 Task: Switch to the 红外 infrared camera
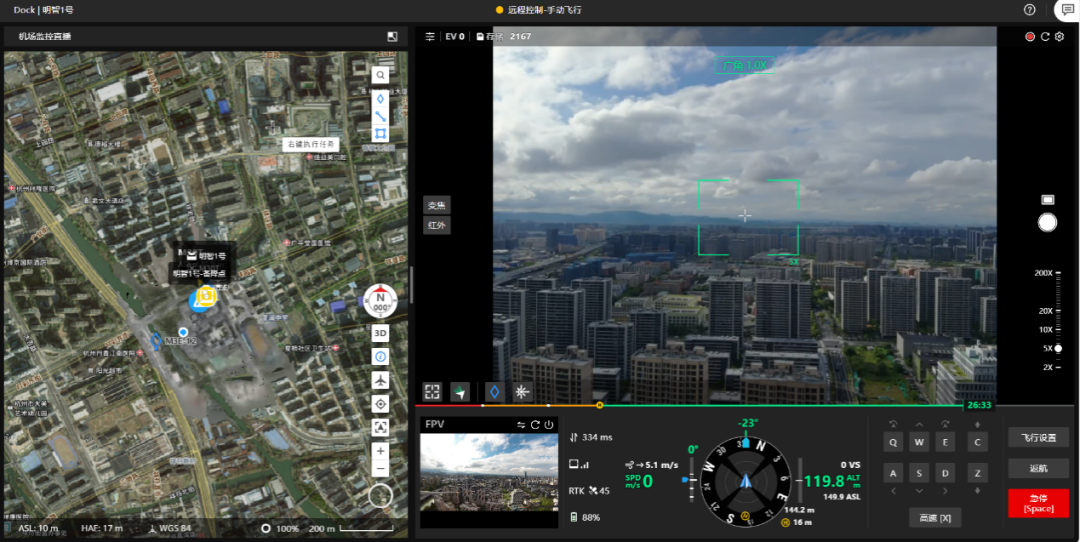(437, 225)
